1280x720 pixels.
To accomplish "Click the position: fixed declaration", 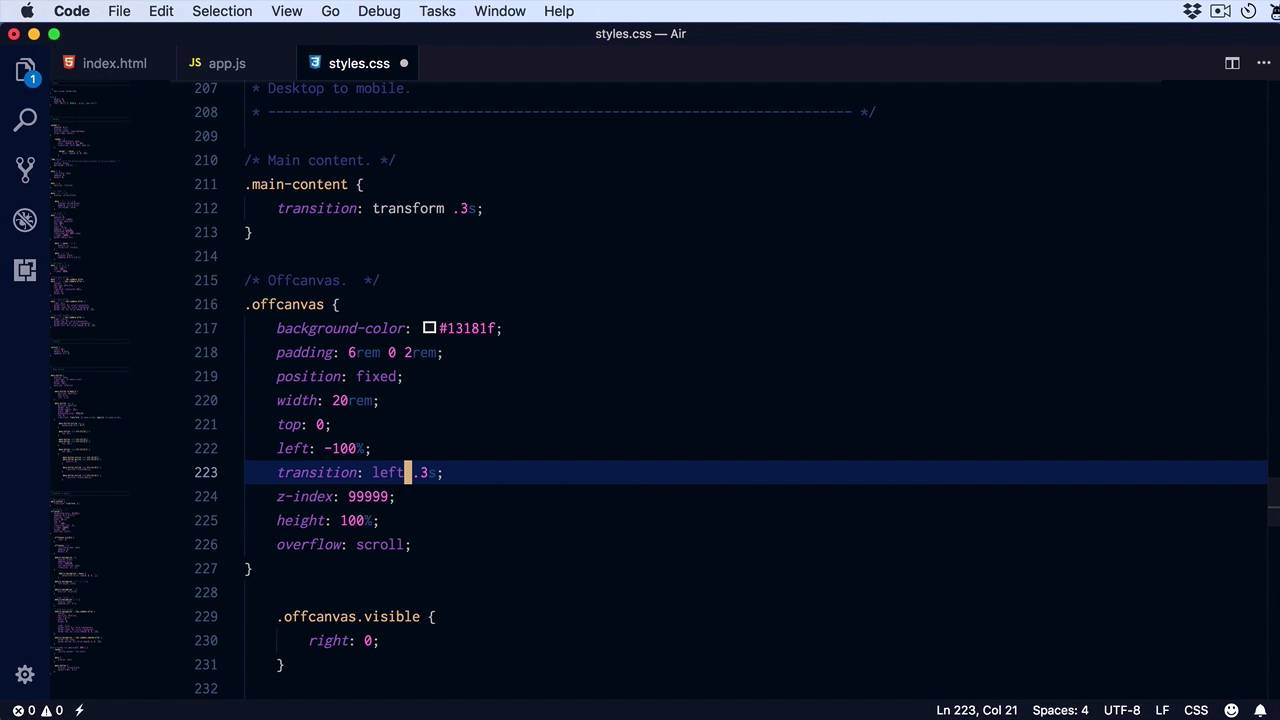I will click(x=340, y=376).
